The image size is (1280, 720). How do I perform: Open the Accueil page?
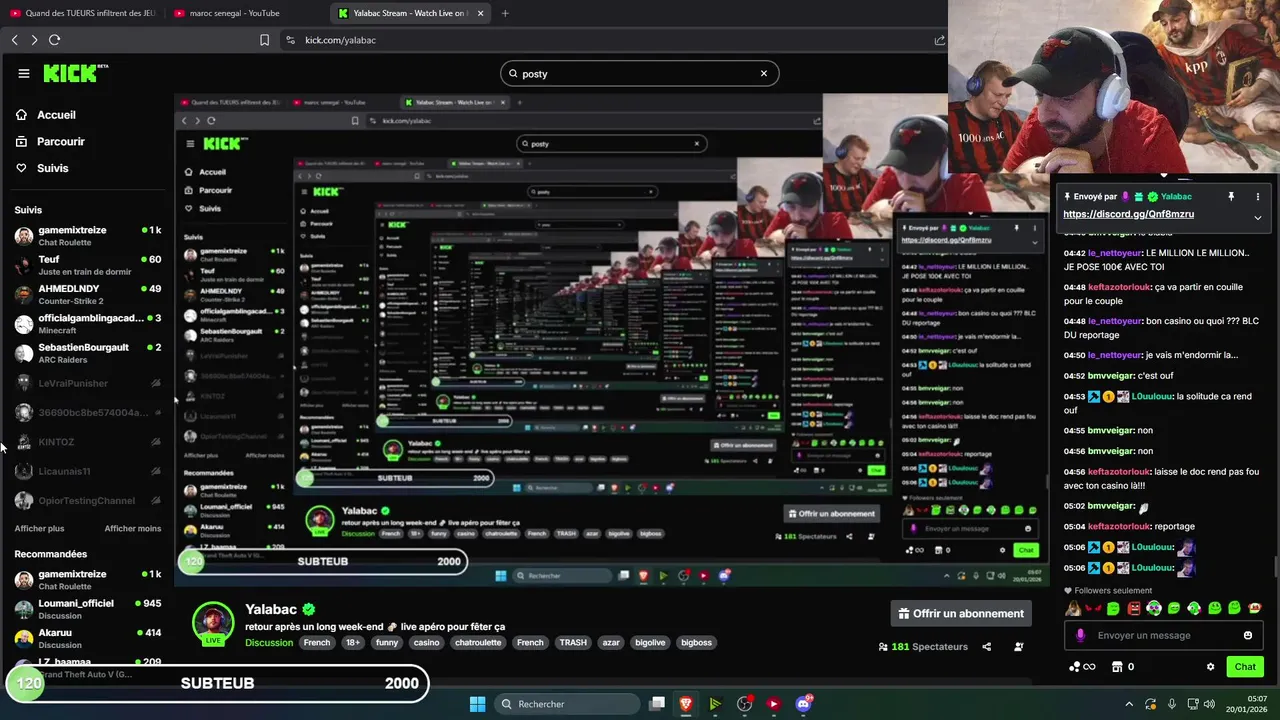[46, 115]
